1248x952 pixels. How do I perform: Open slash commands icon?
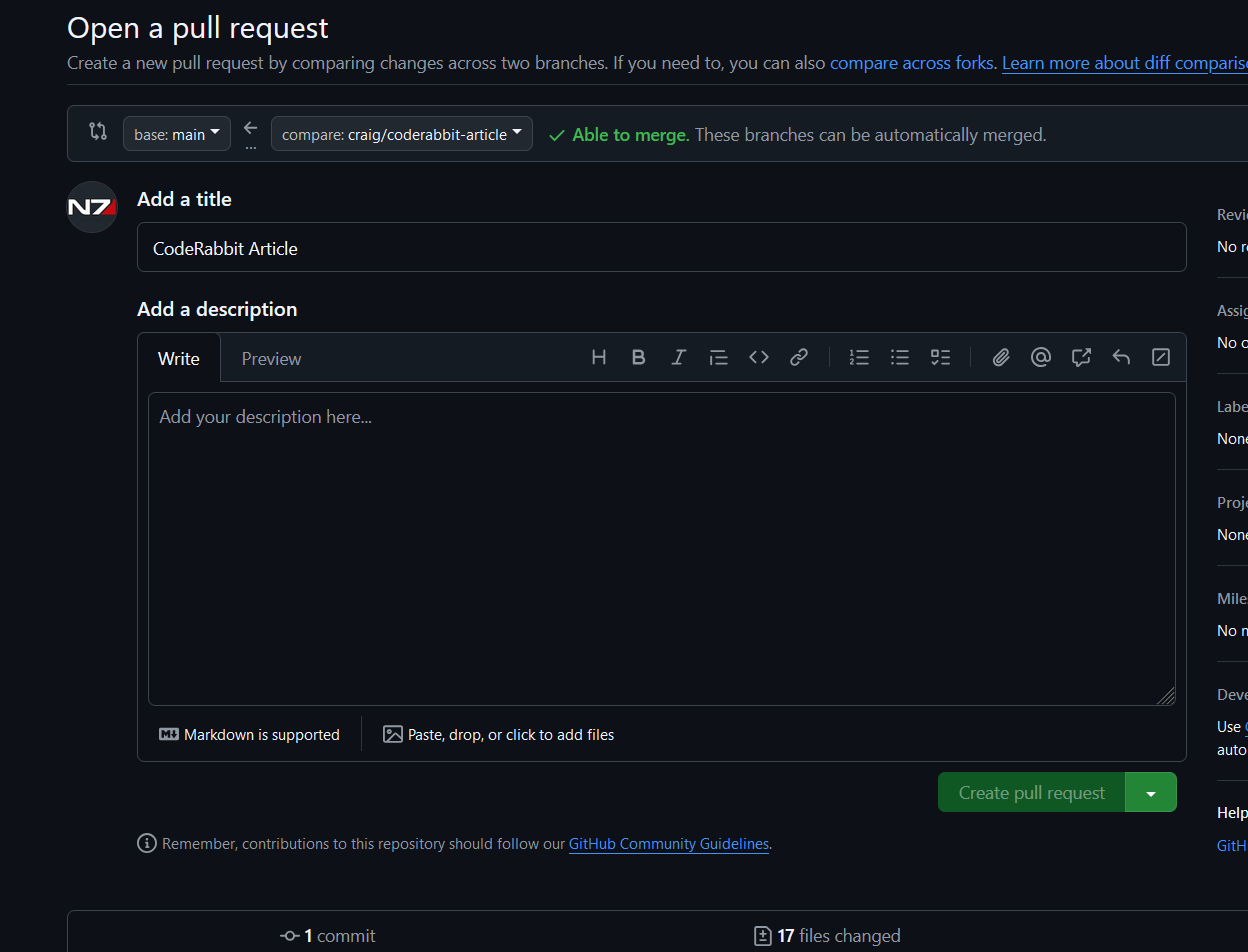point(1161,357)
